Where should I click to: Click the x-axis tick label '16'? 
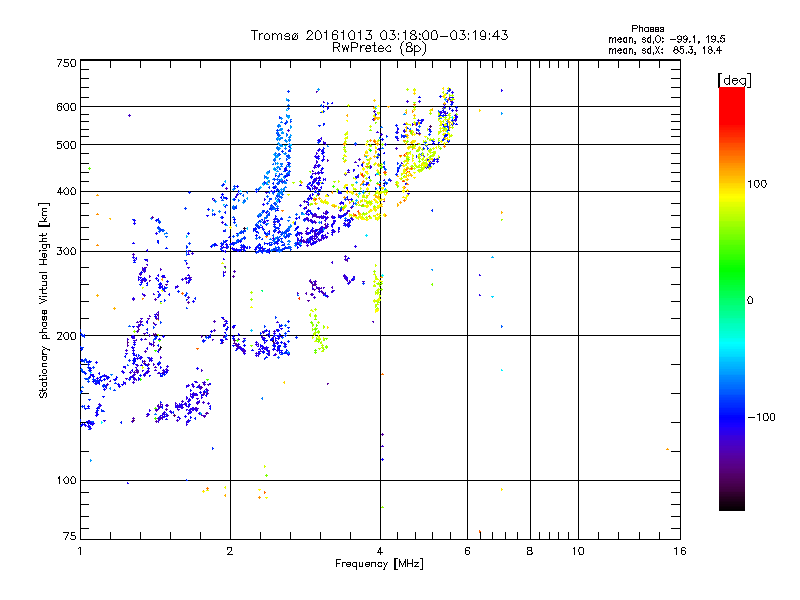click(x=680, y=551)
